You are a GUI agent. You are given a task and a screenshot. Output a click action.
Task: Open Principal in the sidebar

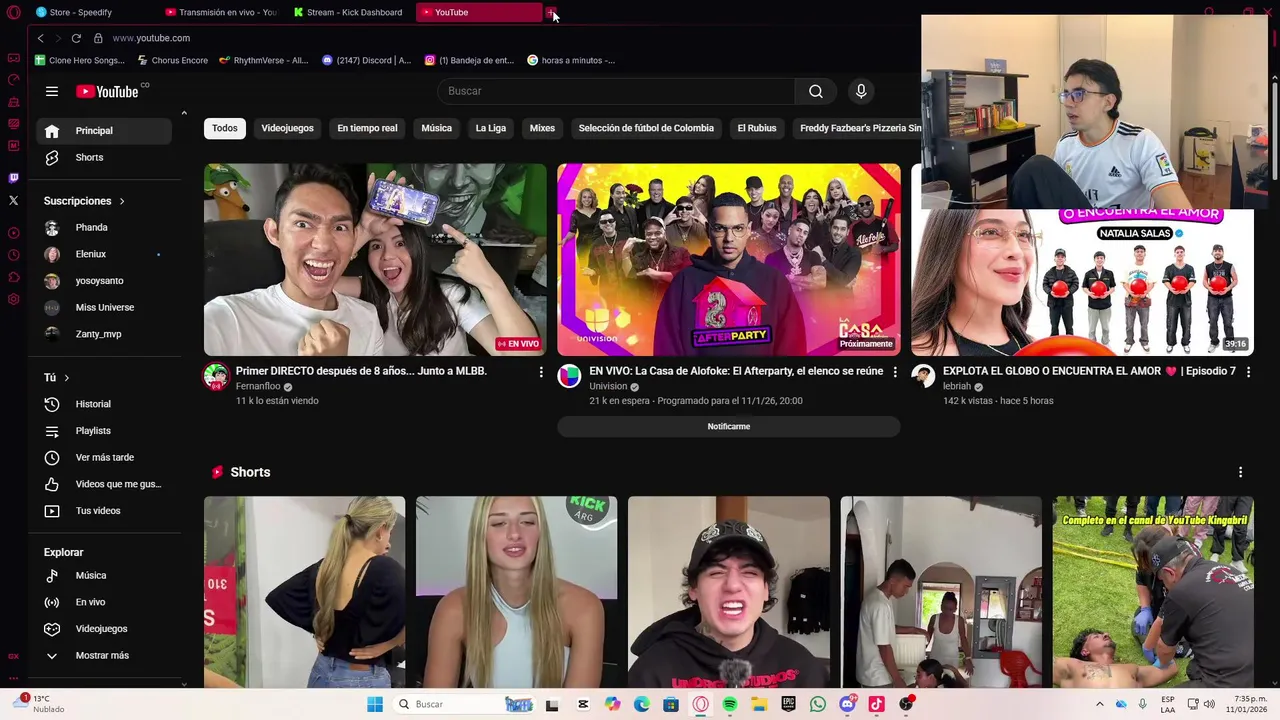click(102, 131)
